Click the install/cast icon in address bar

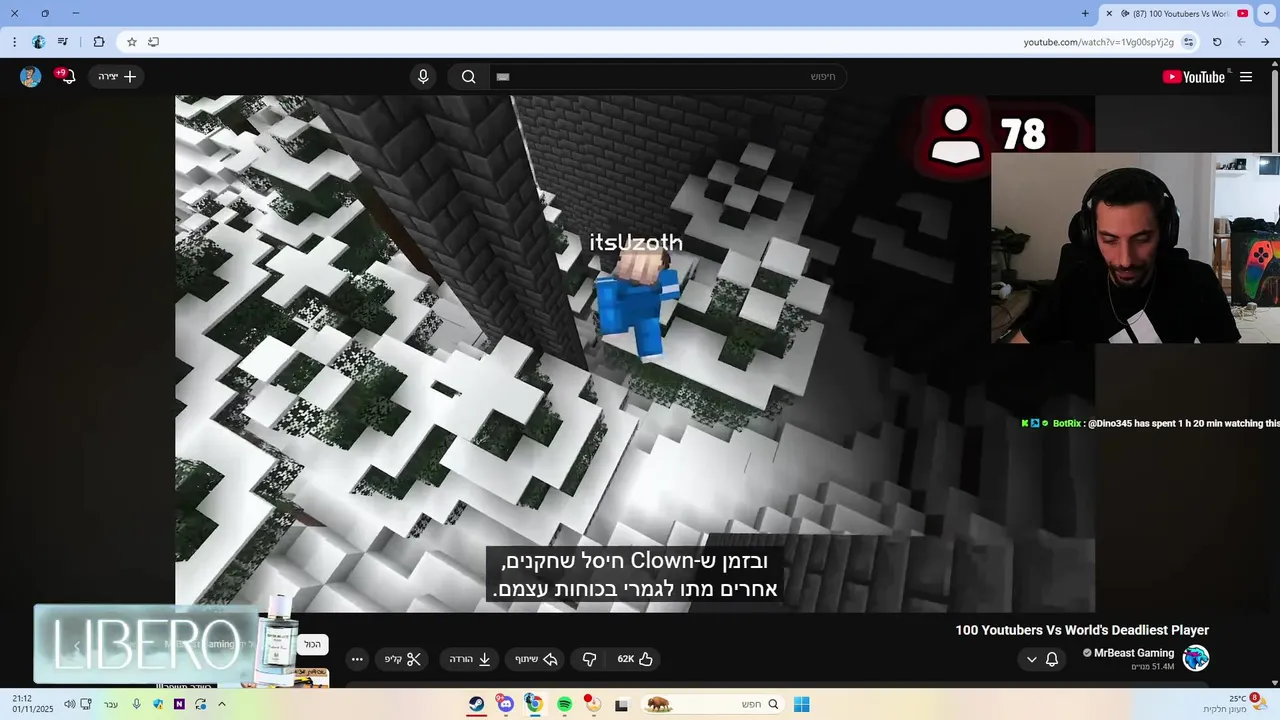[153, 42]
